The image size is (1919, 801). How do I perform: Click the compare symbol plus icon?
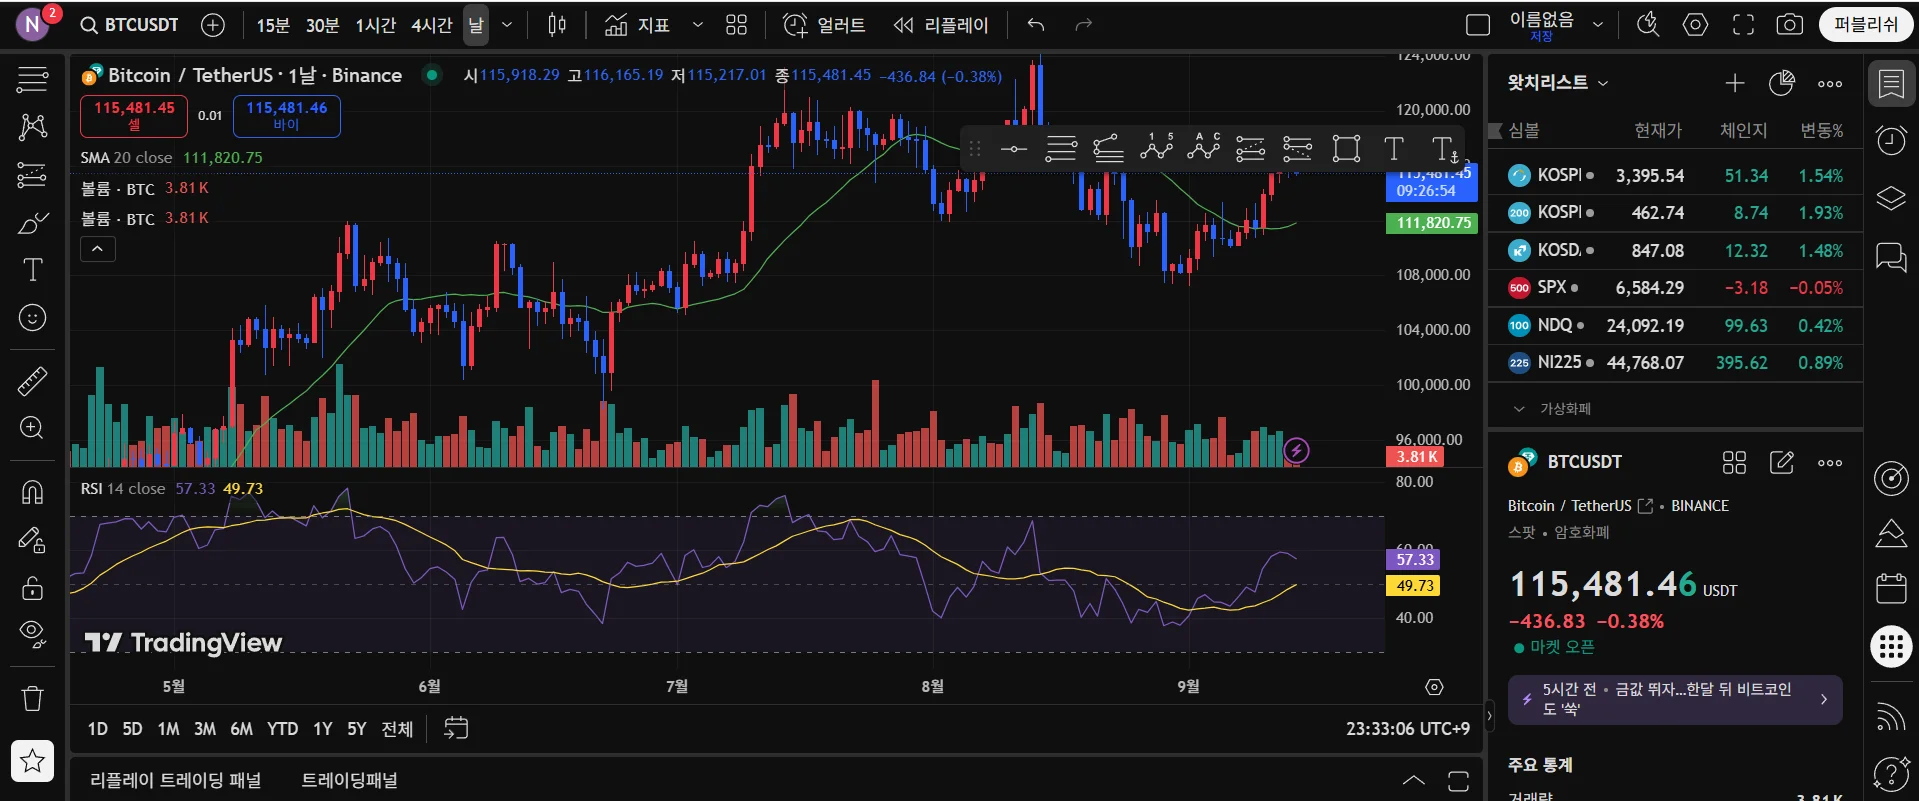pyautogui.click(x=213, y=25)
